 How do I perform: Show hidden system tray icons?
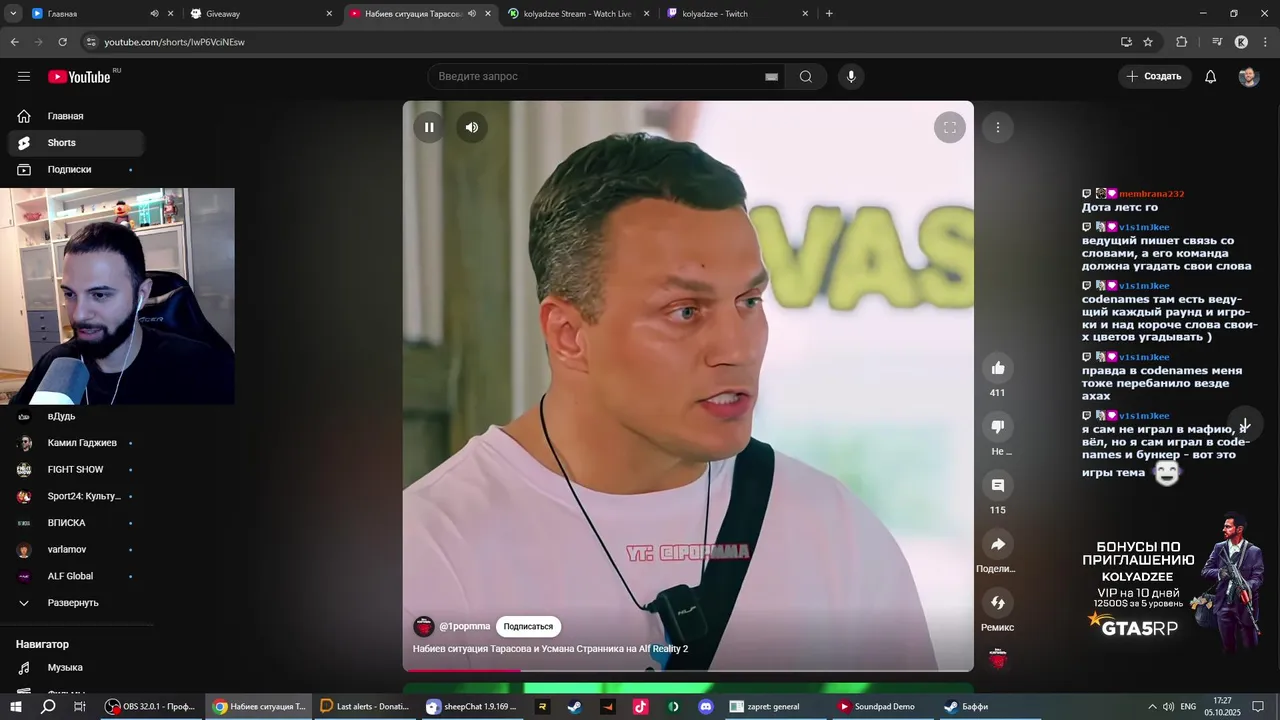click(1152, 706)
